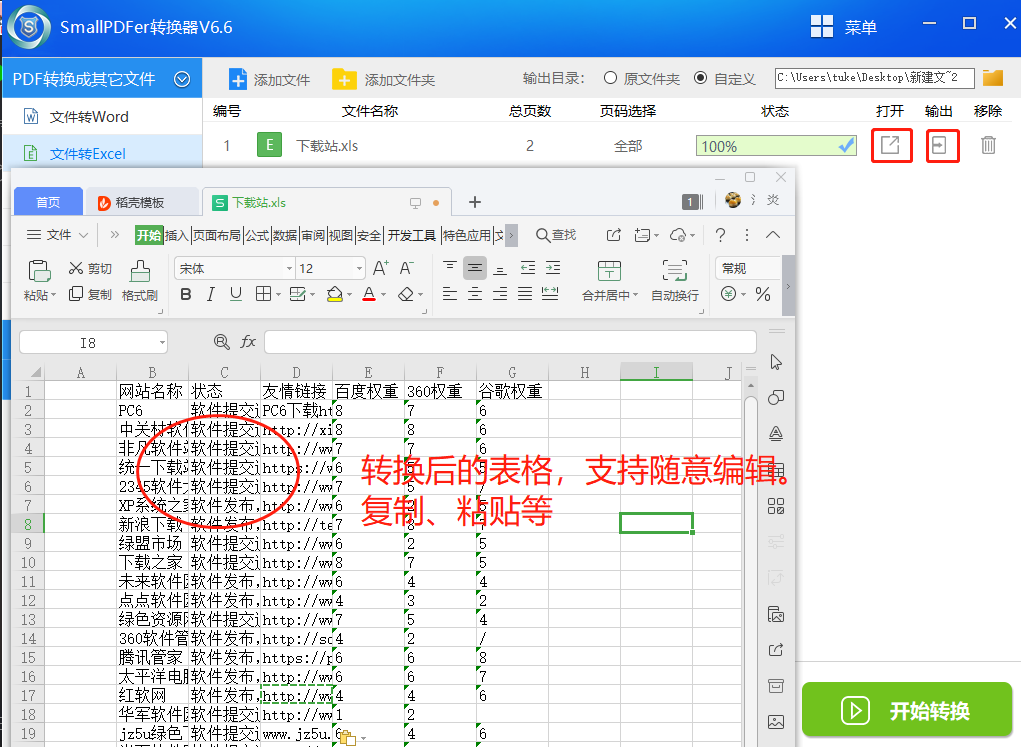
Task: Add a new WPS tab with plus icon
Action: point(475,203)
